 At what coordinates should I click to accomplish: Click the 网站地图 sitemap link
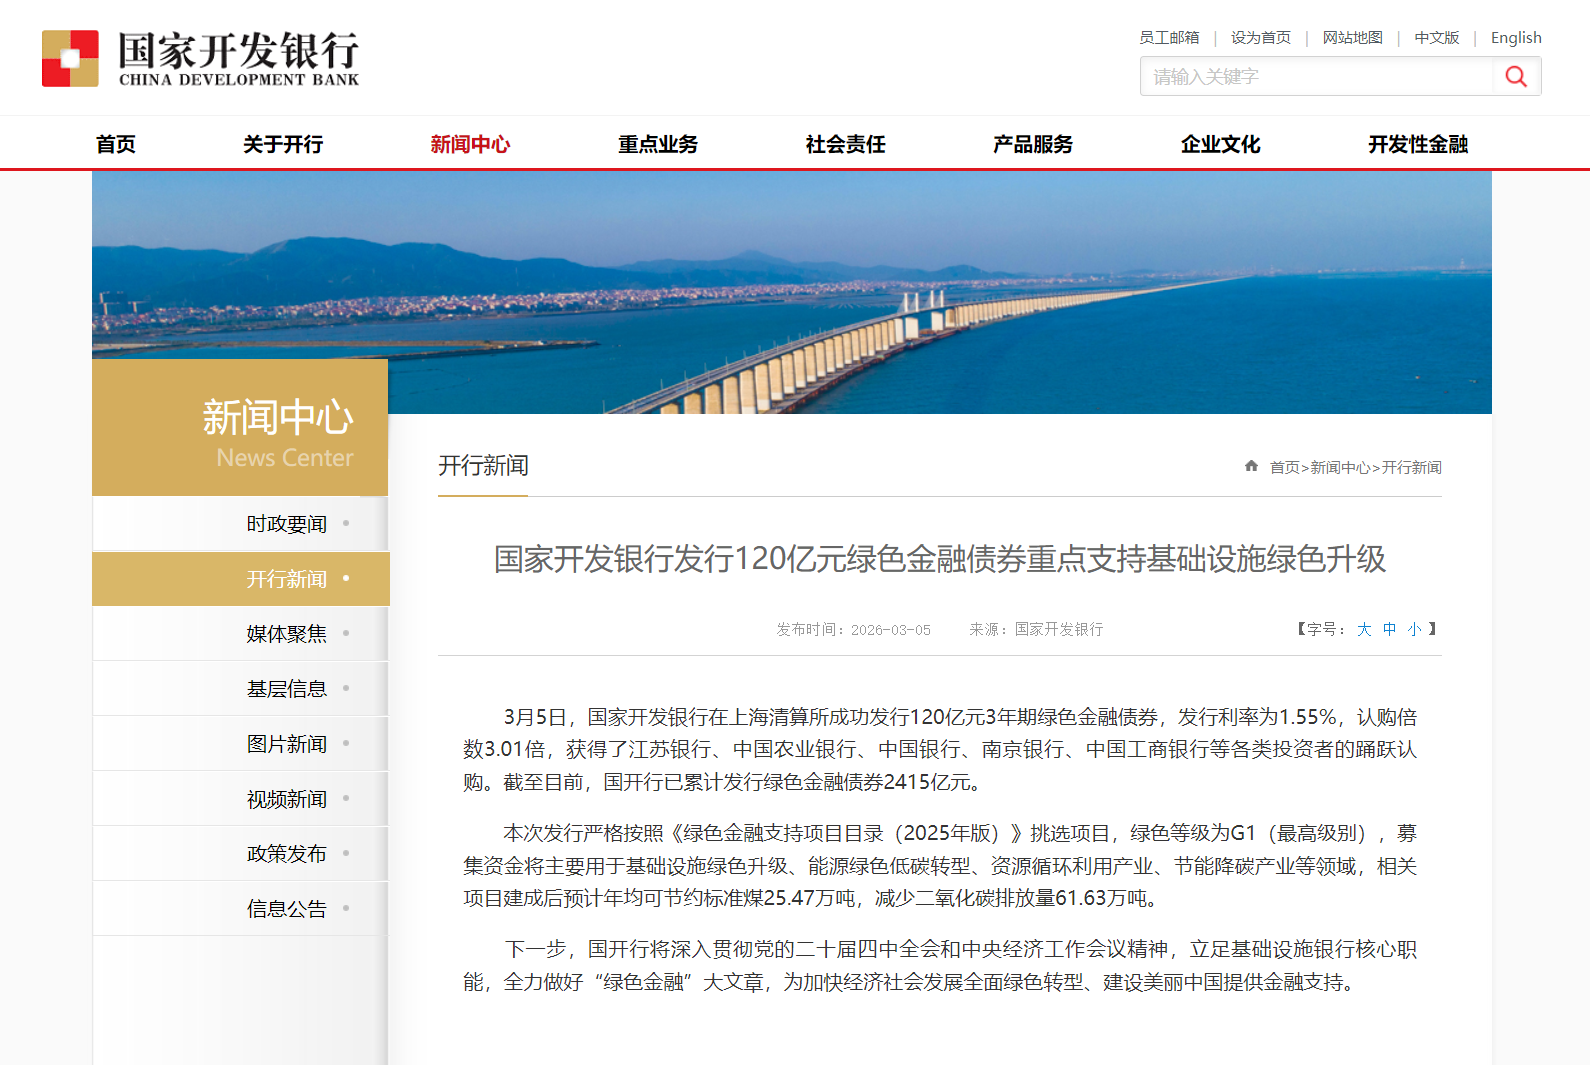tap(1352, 38)
